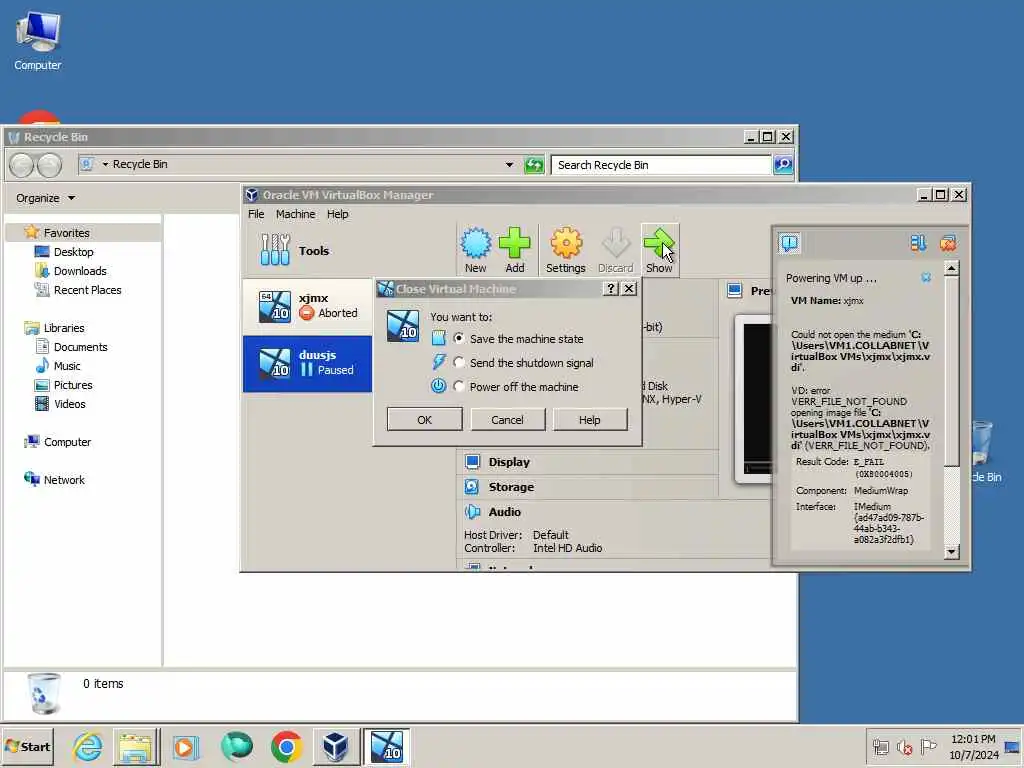Screen dimensions: 1024x768
Task: Click the New VM toolbar icon
Action: pyautogui.click(x=475, y=250)
